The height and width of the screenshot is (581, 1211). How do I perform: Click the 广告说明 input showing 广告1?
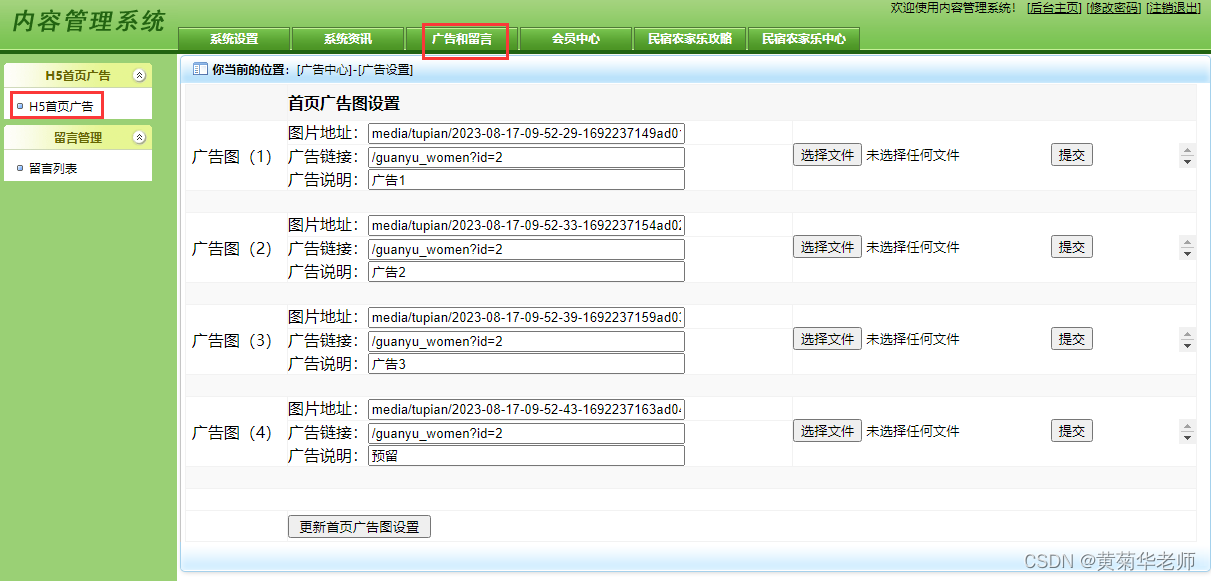coord(525,179)
